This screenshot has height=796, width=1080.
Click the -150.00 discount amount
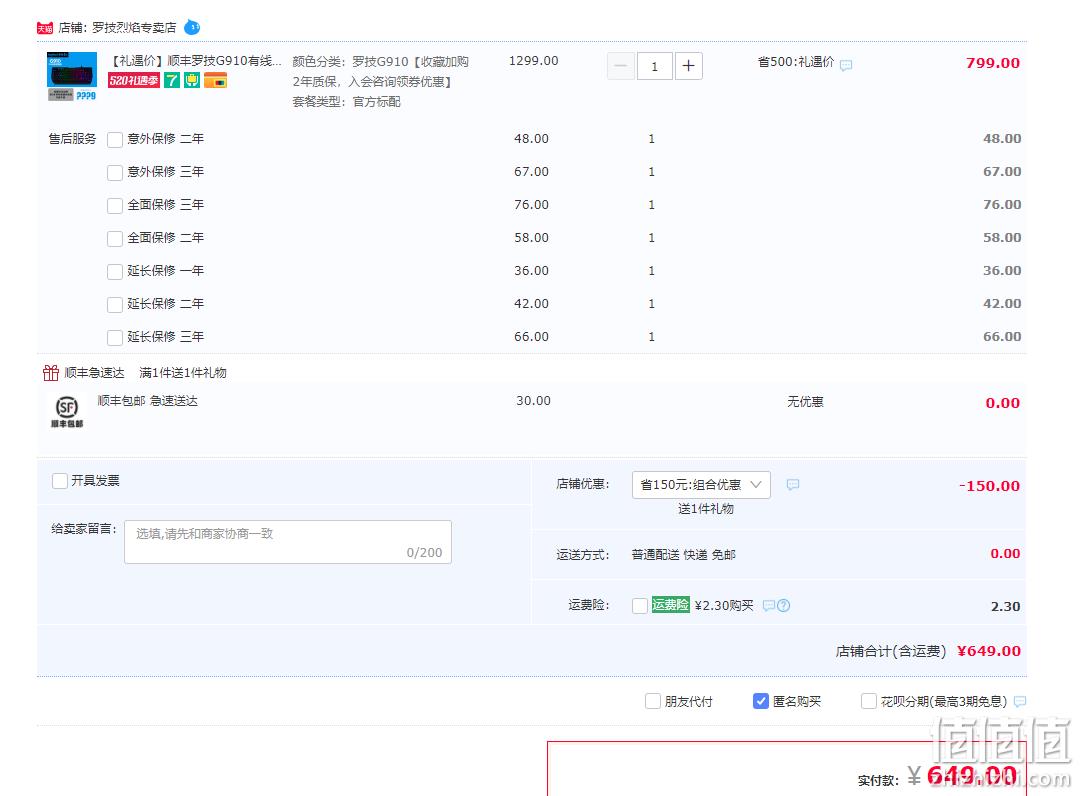(989, 485)
